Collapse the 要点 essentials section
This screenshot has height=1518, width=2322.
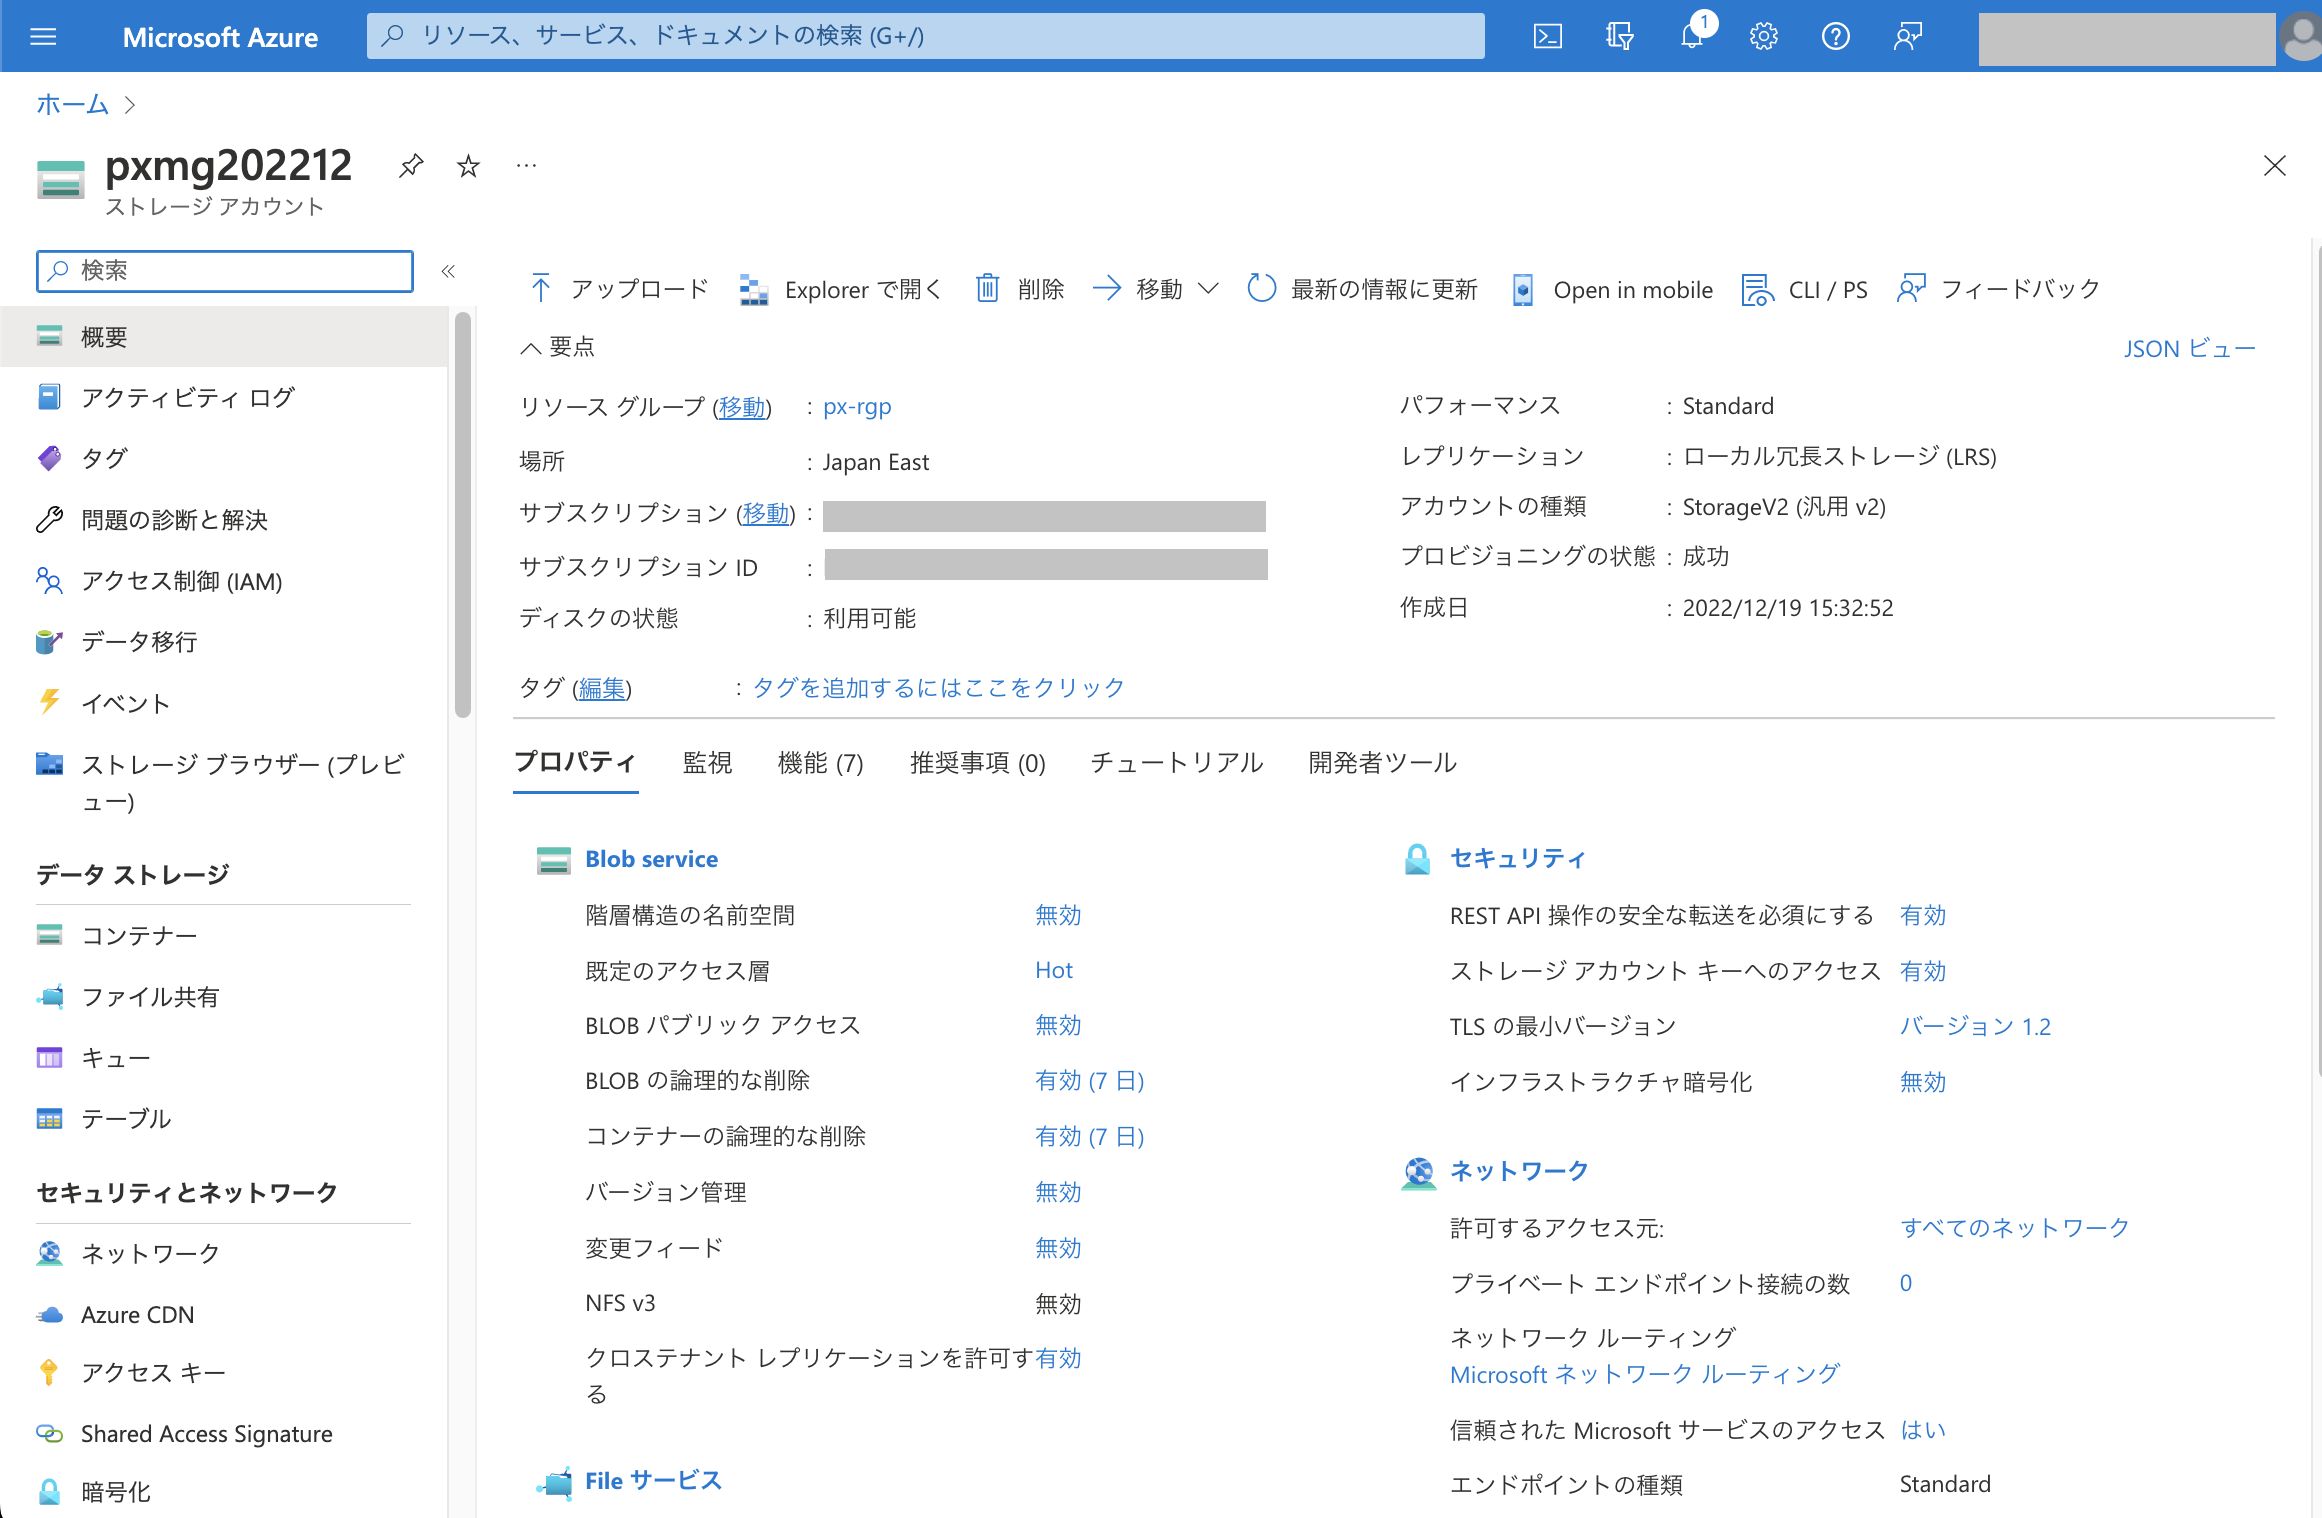557,347
